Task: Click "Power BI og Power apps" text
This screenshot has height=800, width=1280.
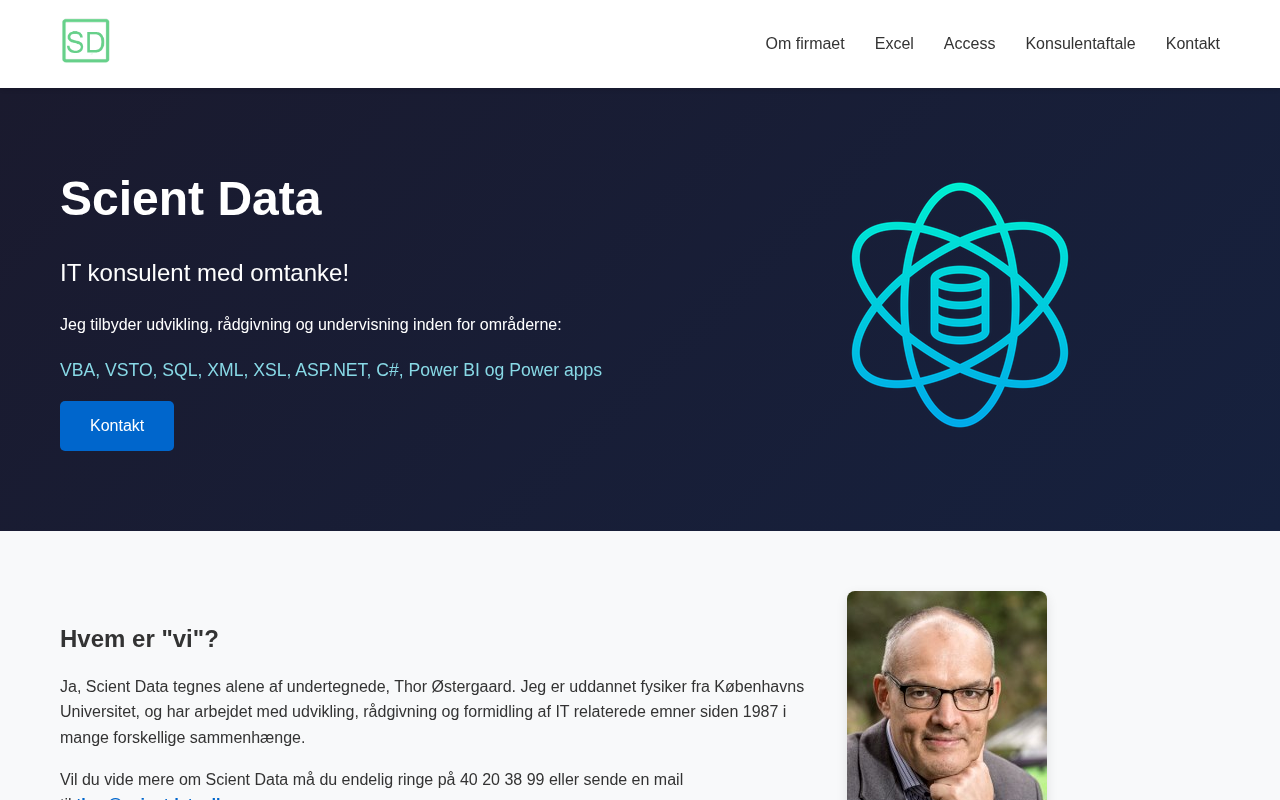Action: click(x=505, y=370)
